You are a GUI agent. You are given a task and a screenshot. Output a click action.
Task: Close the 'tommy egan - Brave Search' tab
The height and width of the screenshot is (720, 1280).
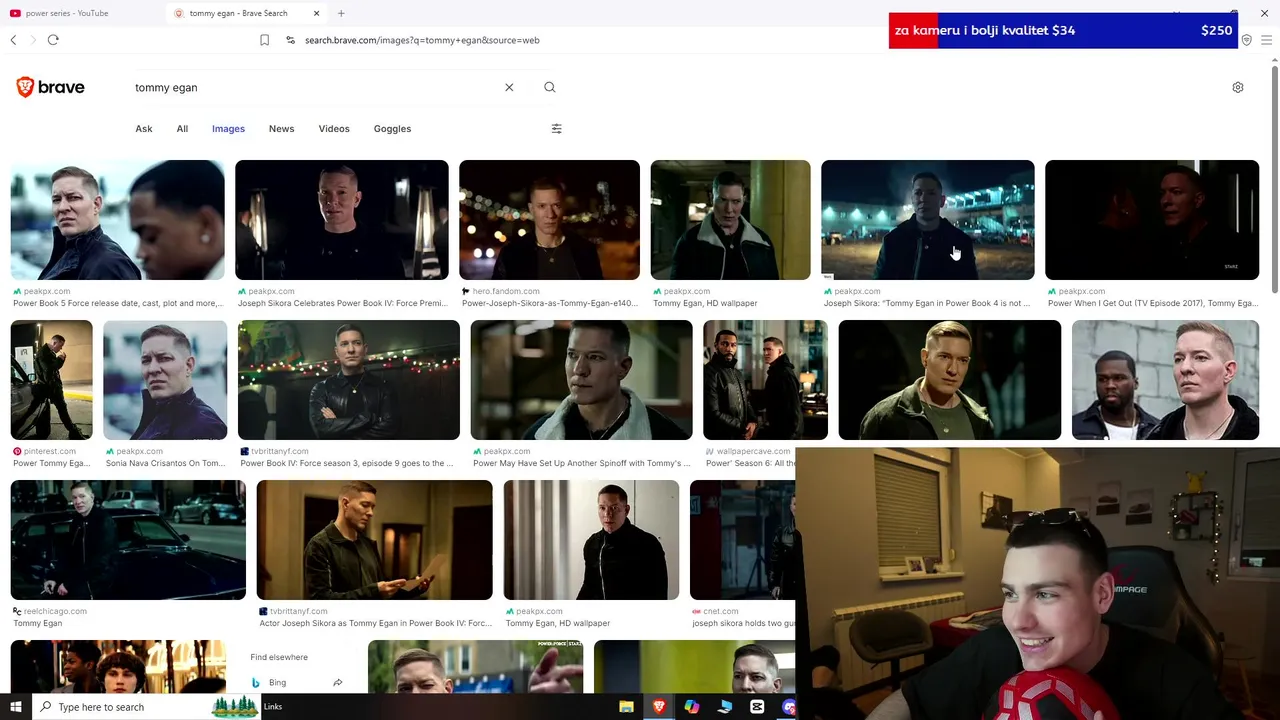pyautogui.click(x=317, y=13)
